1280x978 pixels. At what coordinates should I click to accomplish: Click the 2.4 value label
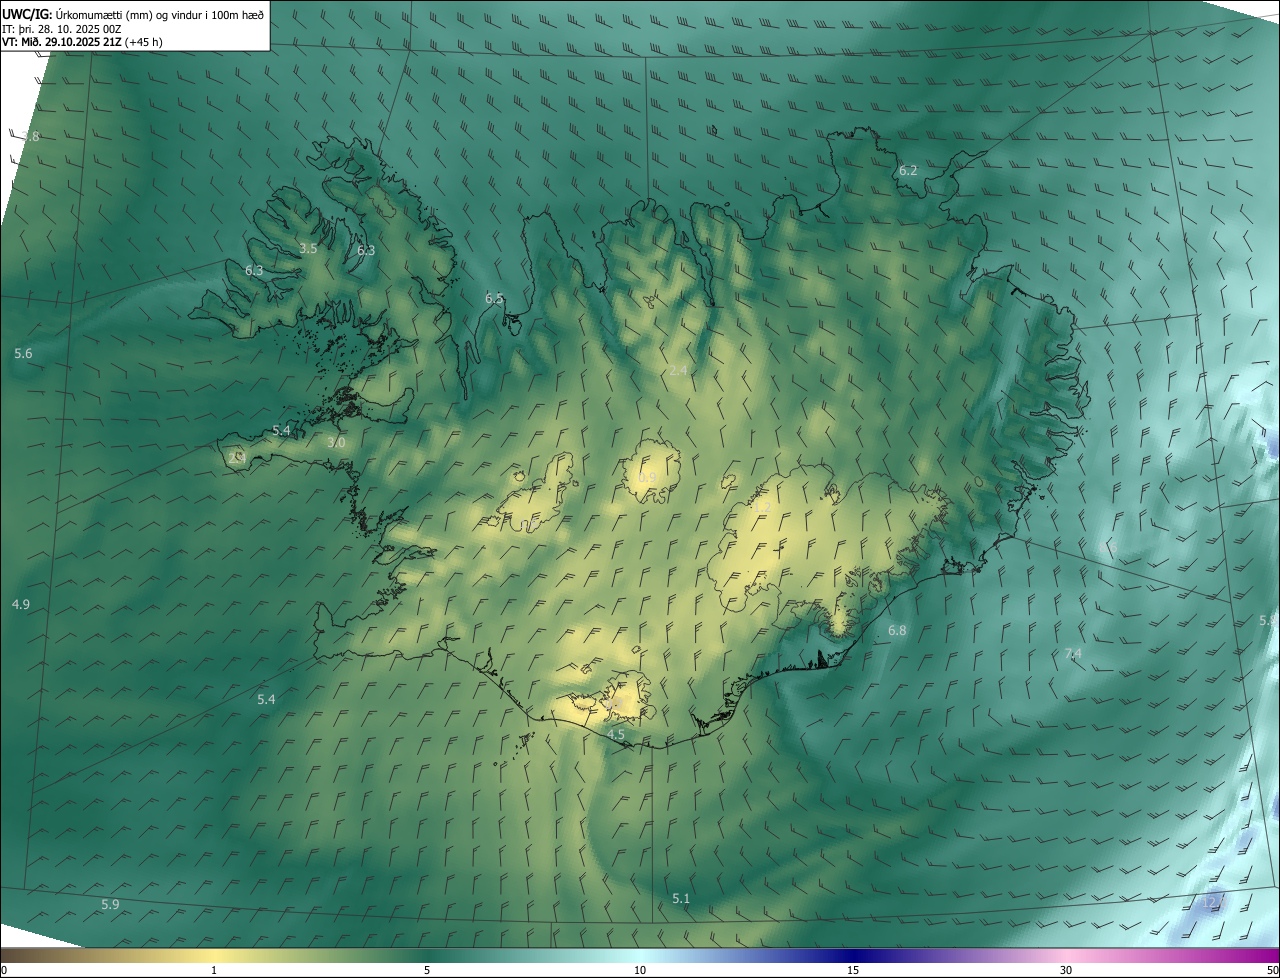coord(678,370)
